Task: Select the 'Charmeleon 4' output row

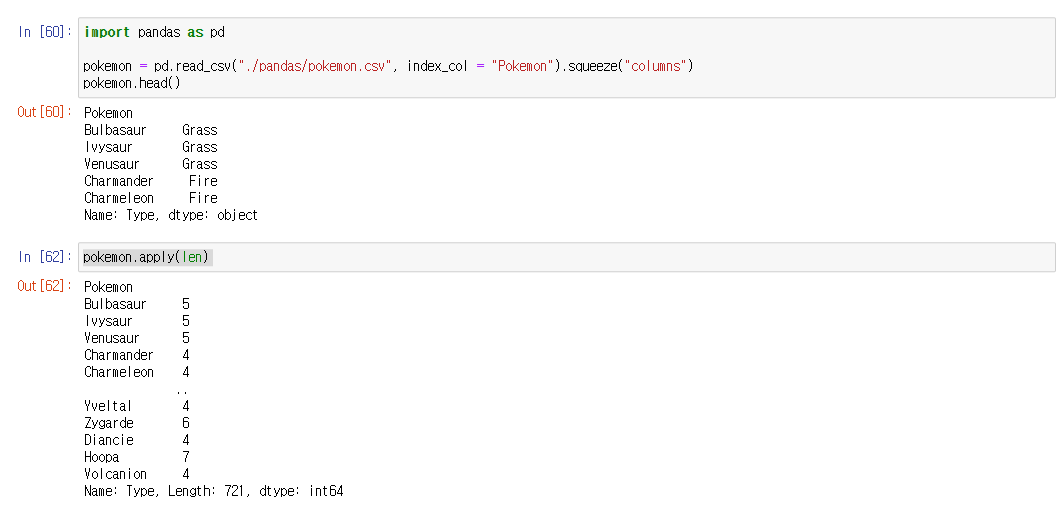Action: 137,372
